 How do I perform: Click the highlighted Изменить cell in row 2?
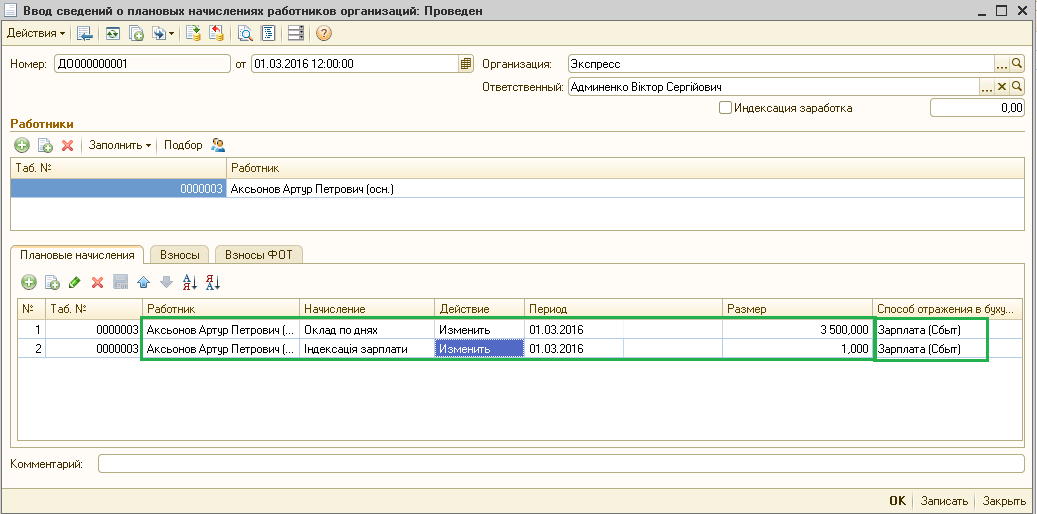(x=479, y=348)
